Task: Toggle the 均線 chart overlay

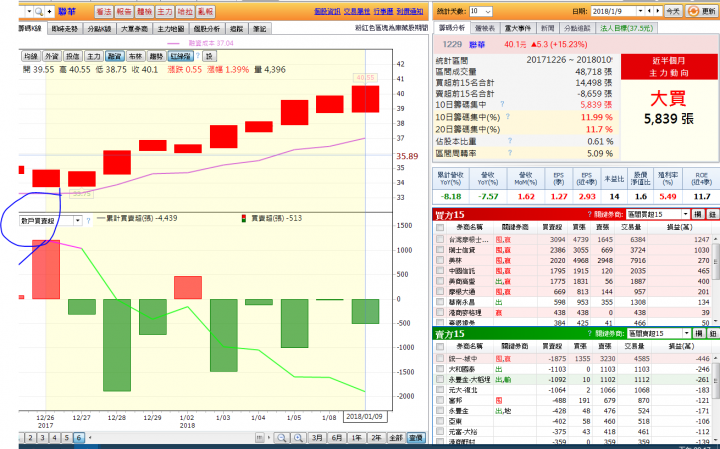Action: (31, 56)
